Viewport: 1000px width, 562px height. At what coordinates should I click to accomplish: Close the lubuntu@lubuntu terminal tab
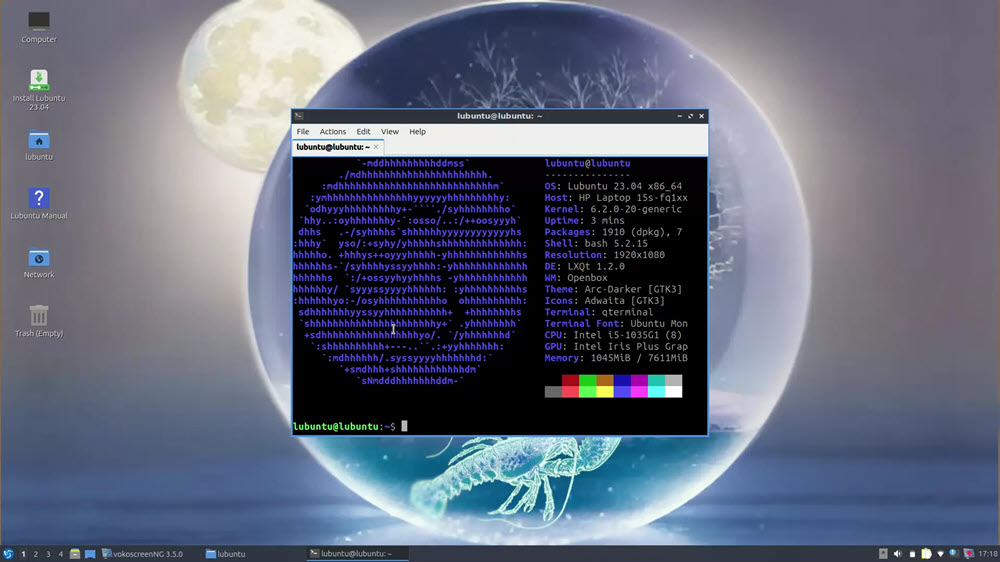[377, 147]
